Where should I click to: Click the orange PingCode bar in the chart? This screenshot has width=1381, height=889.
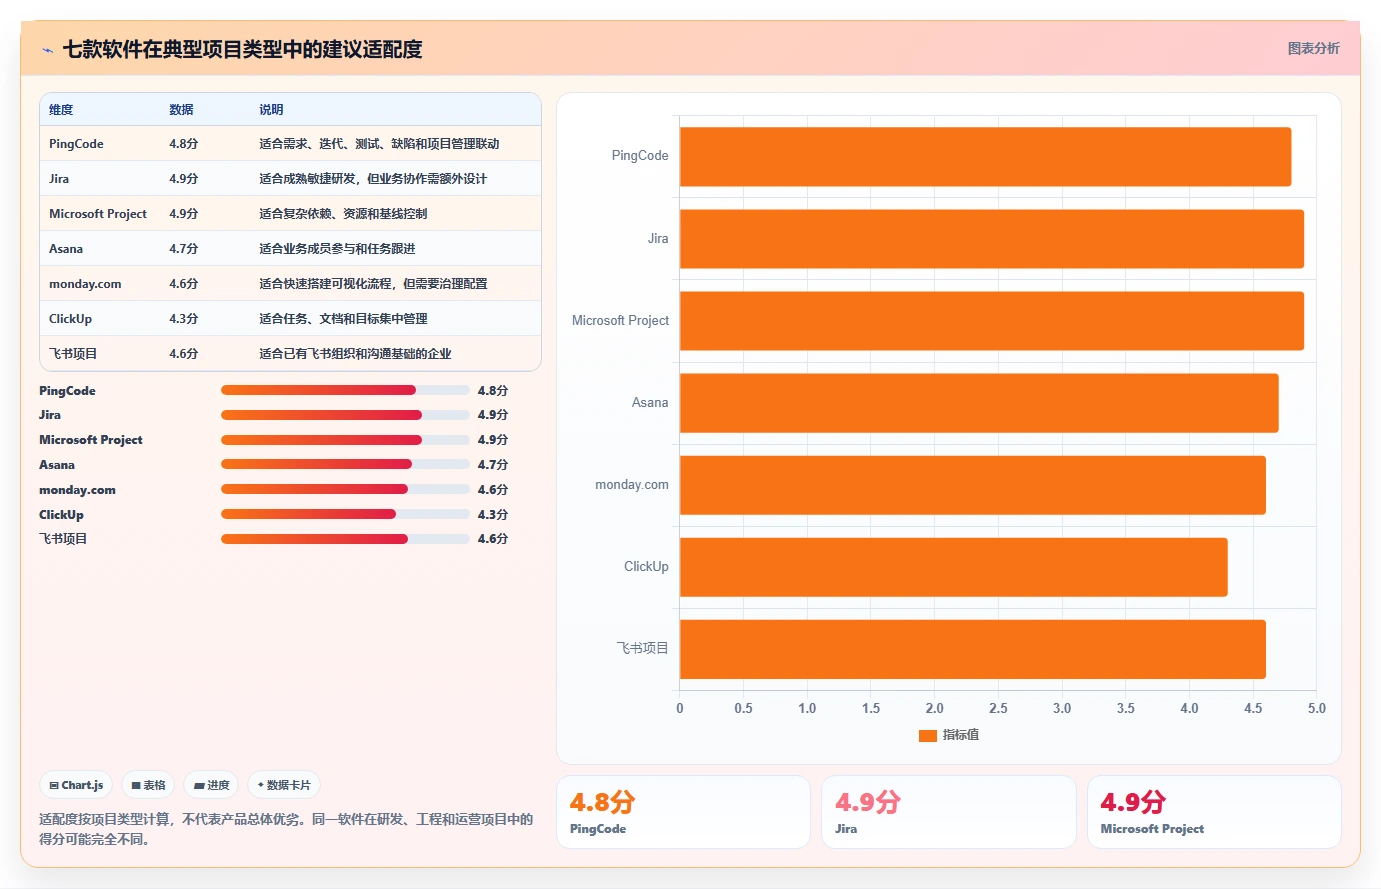point(985,156)
